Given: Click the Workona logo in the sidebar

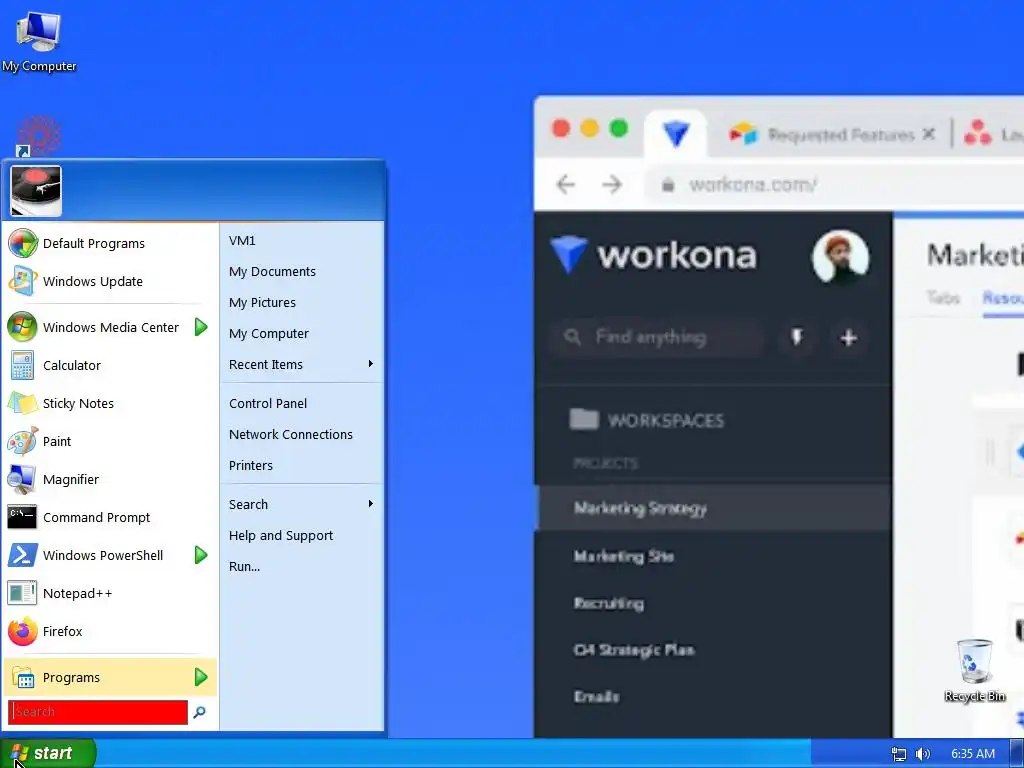Looking at the screenshot, I should (653, 255).
